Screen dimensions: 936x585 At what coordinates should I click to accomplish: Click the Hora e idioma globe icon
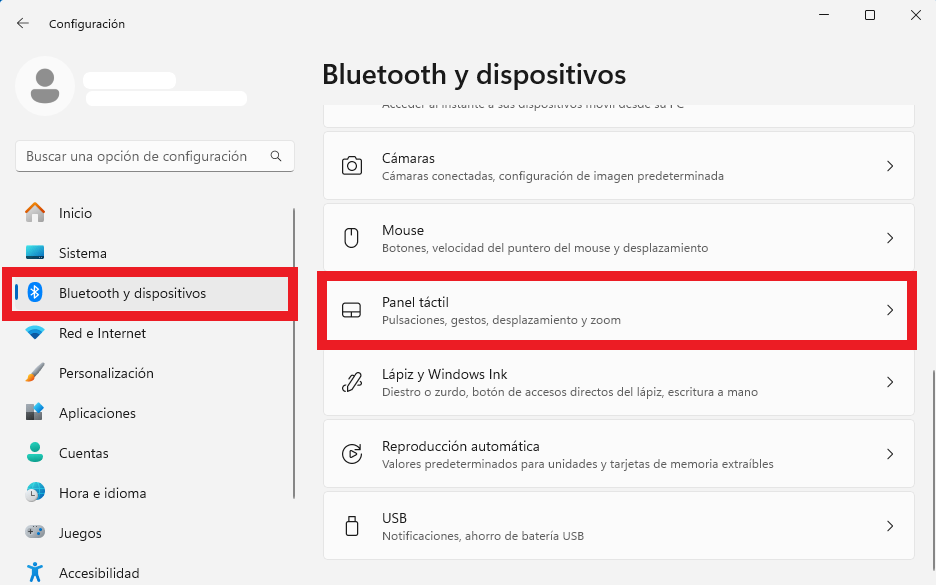point(35,492)
